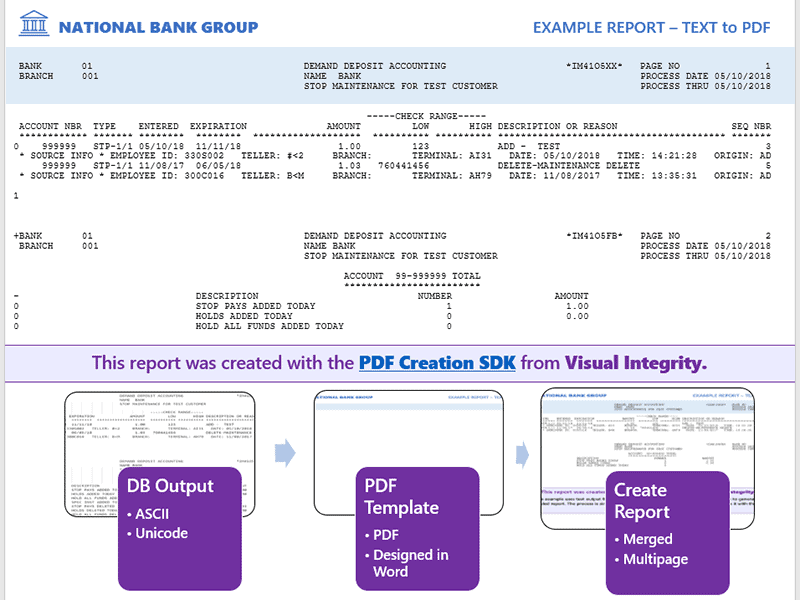This screenshot has width=800, height=600.
Task: Click the National Bank Group building logo icon
Action: click(34, 23)
